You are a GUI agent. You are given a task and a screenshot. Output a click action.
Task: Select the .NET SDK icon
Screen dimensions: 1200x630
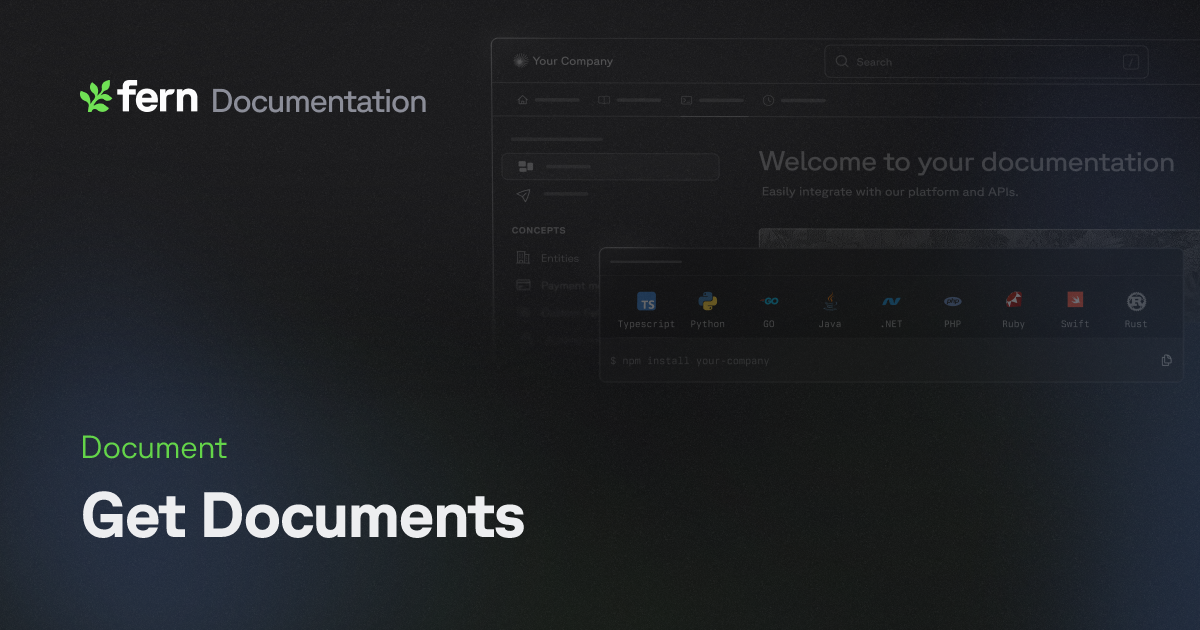(x=891, y=301)
